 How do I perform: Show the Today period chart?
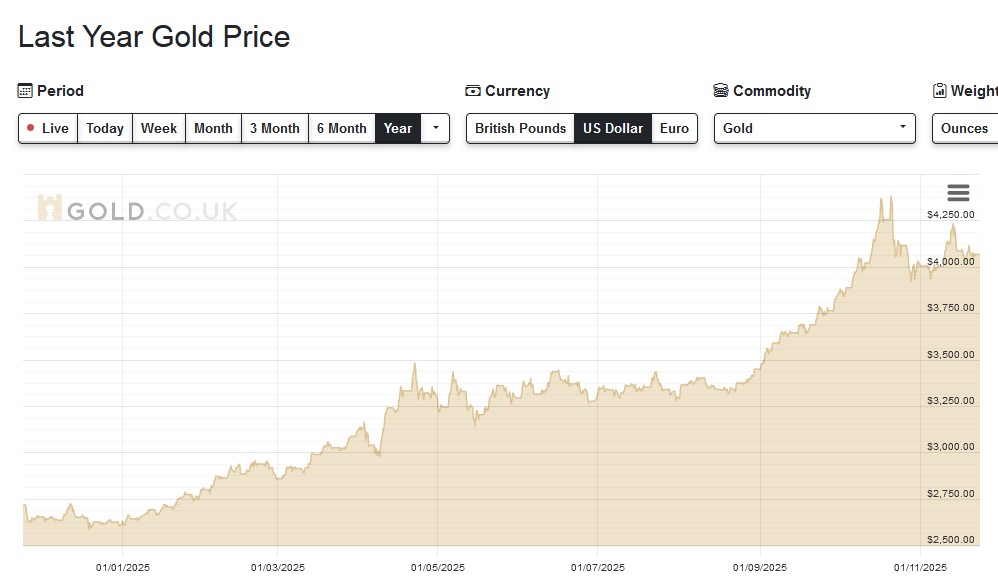[x=105, y=128]
